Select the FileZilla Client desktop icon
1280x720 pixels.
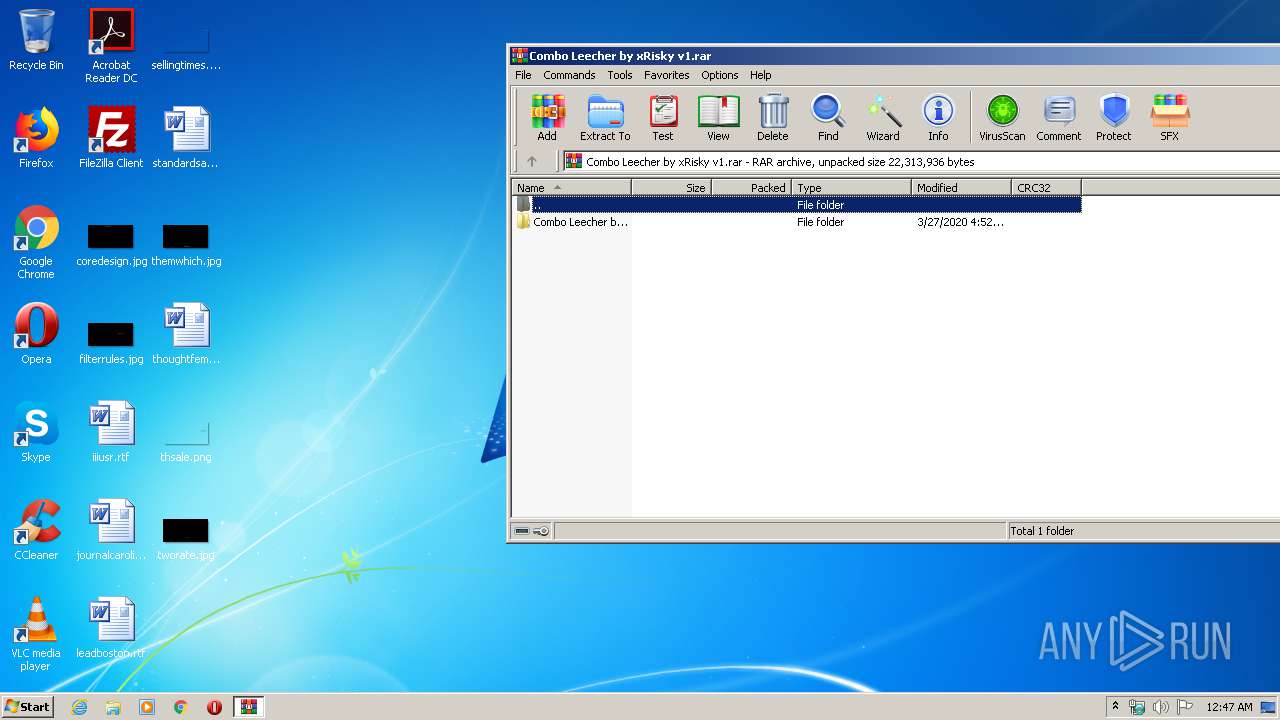coord(111,138)
